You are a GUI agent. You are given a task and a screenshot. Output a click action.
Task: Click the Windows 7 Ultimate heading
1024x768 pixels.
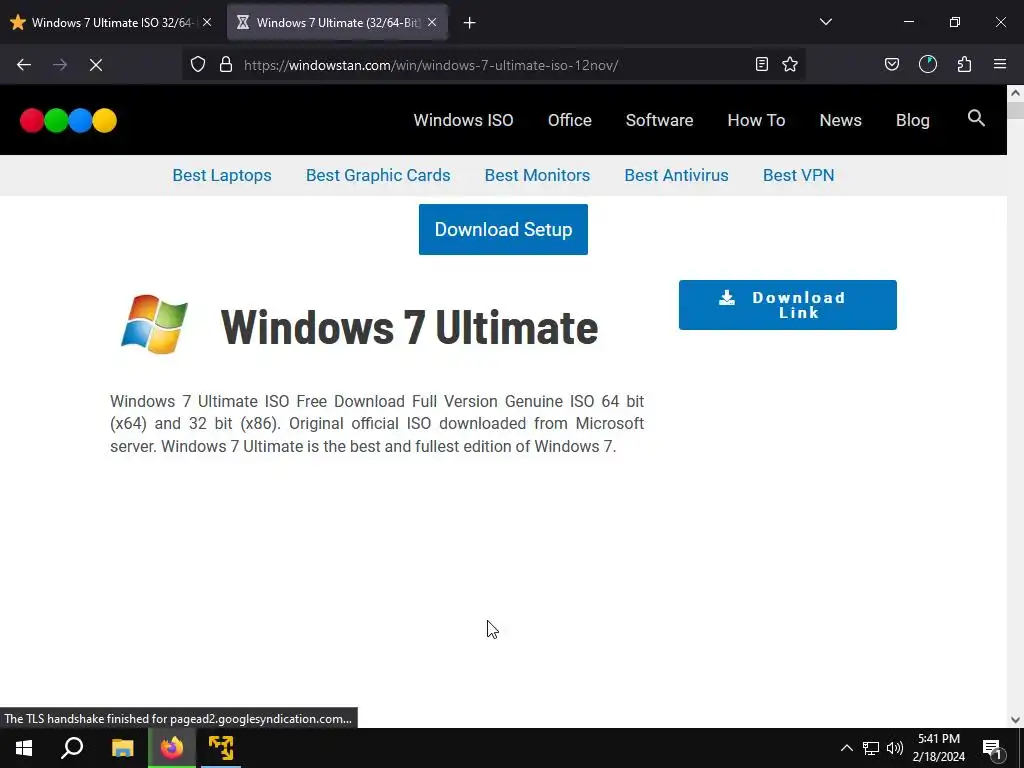(409, 327)
